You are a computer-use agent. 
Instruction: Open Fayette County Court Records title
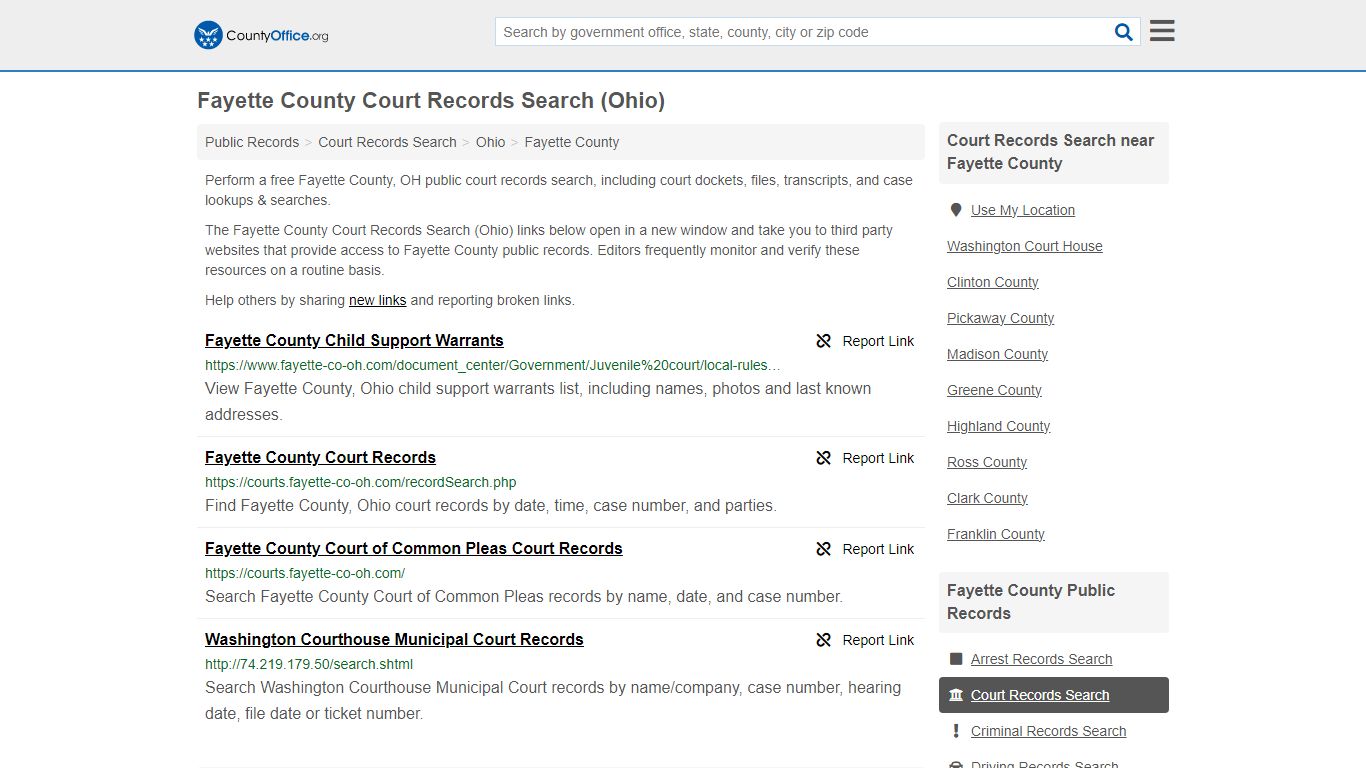pos(320,458)
